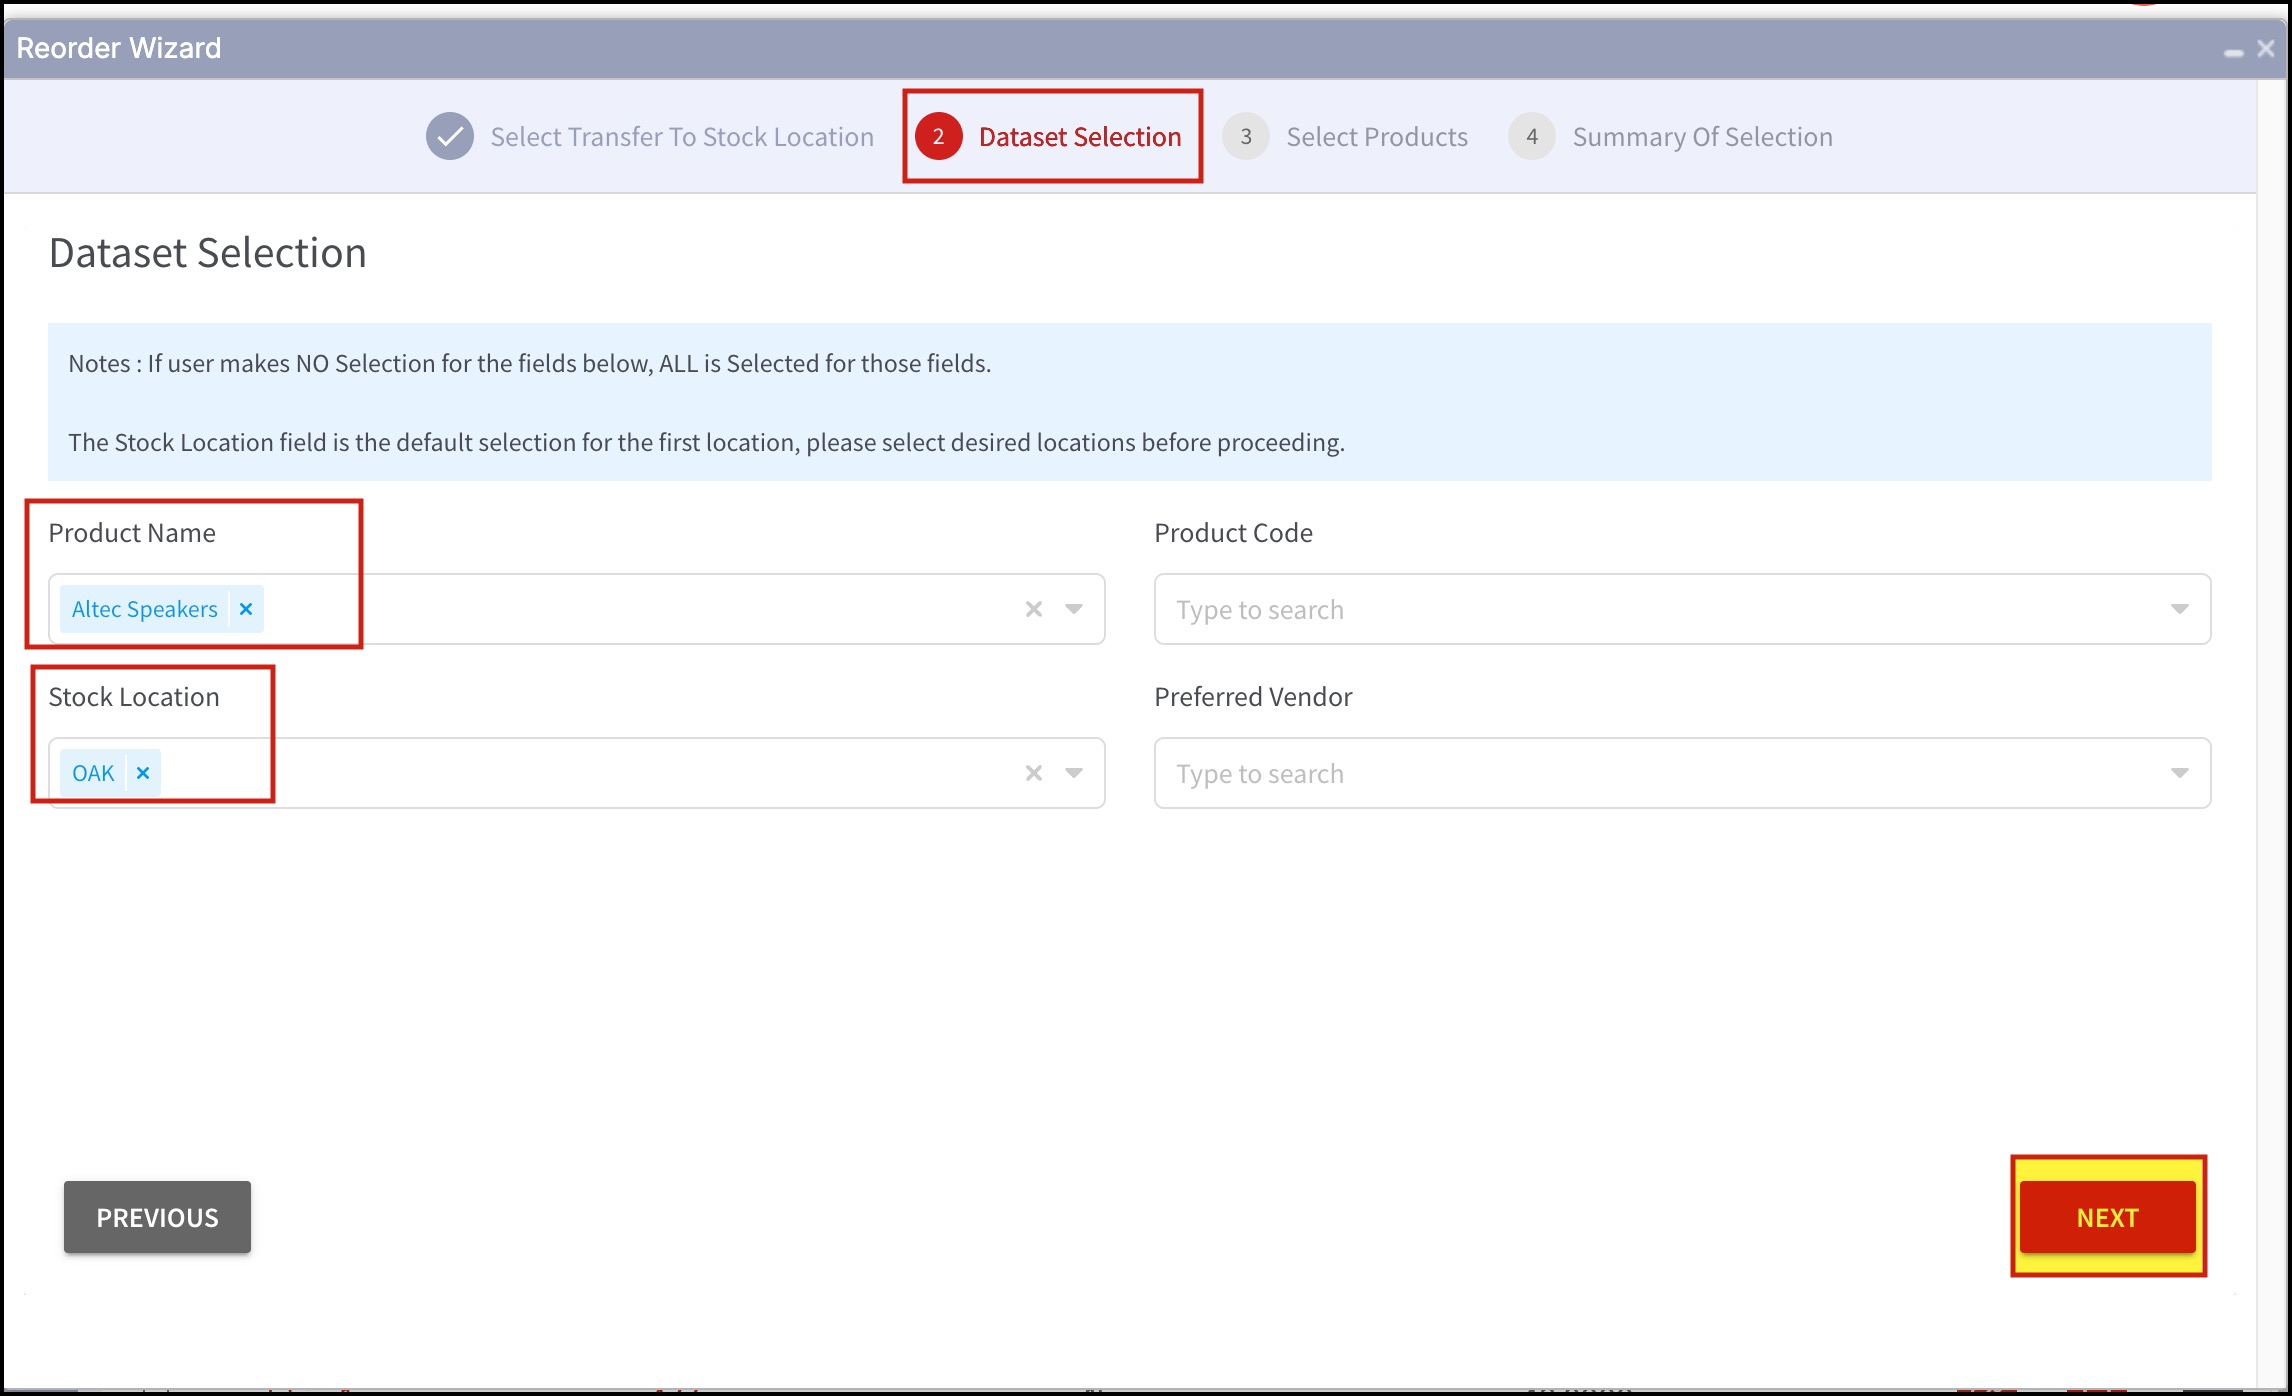Expand the Product Name dropdown arrow
The height and width of the screenshot is (1396, 2292).
tap(1074, 609)
